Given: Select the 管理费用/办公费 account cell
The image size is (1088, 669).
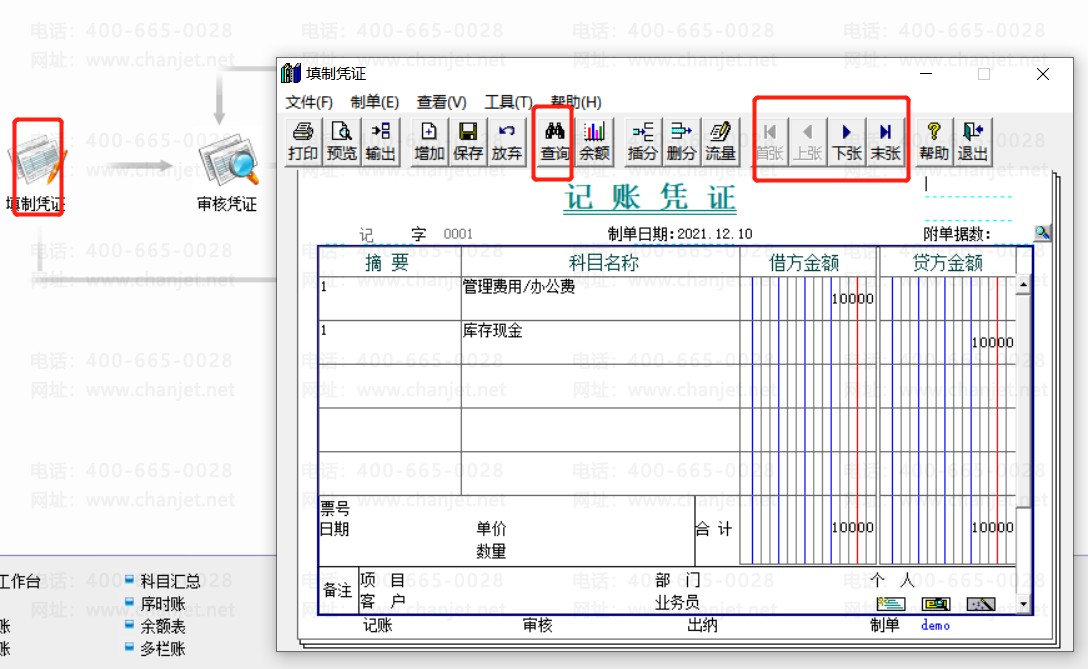Looking at the screenshot, I should click(600, 298).
